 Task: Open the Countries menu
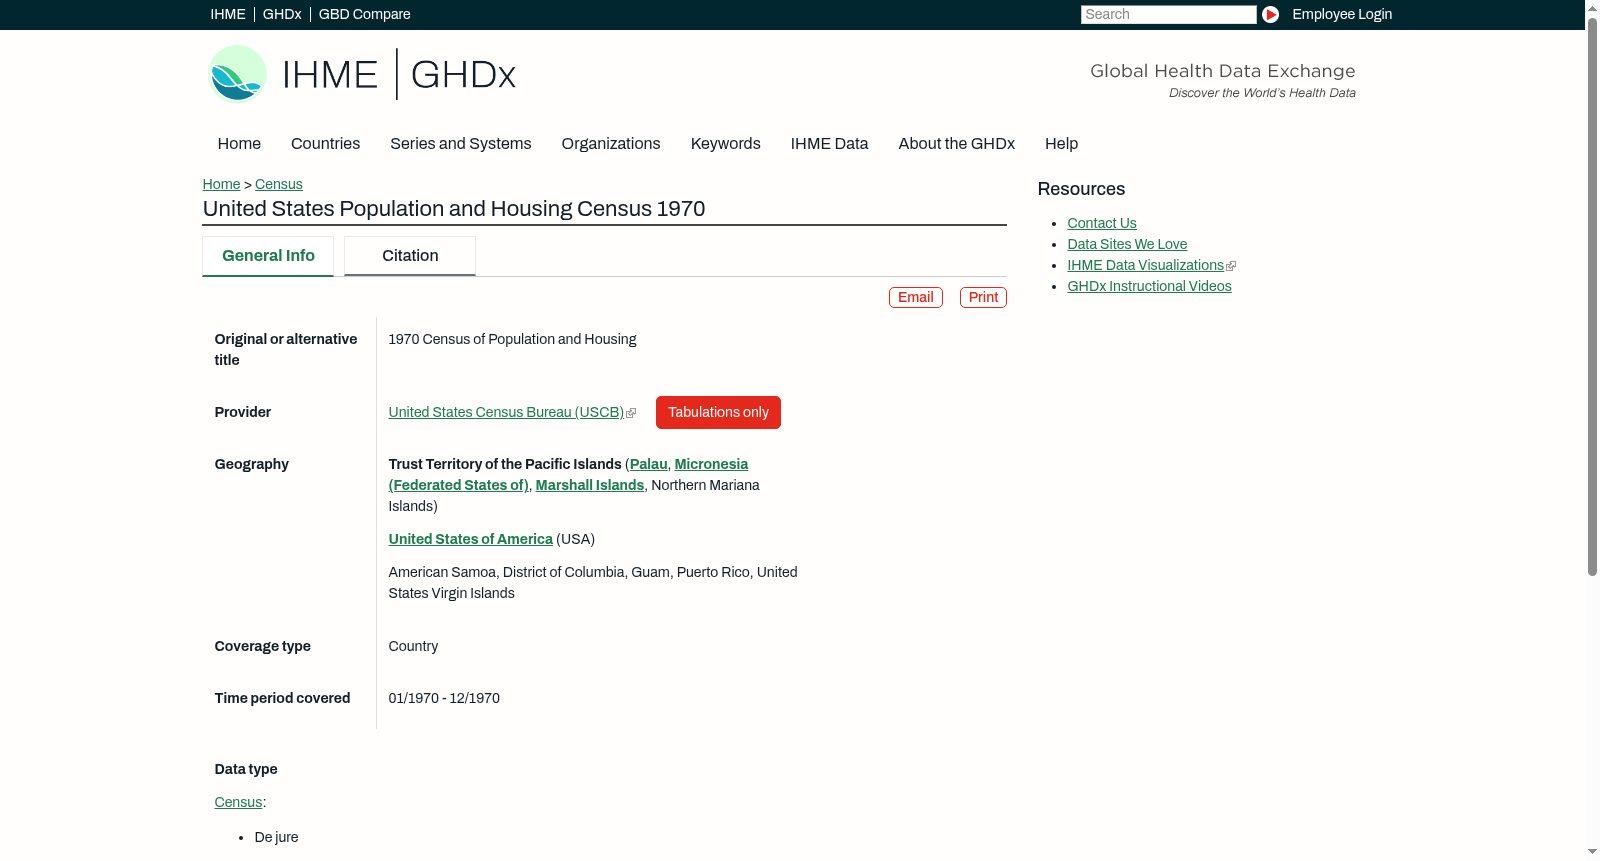[x=325, y=144]
